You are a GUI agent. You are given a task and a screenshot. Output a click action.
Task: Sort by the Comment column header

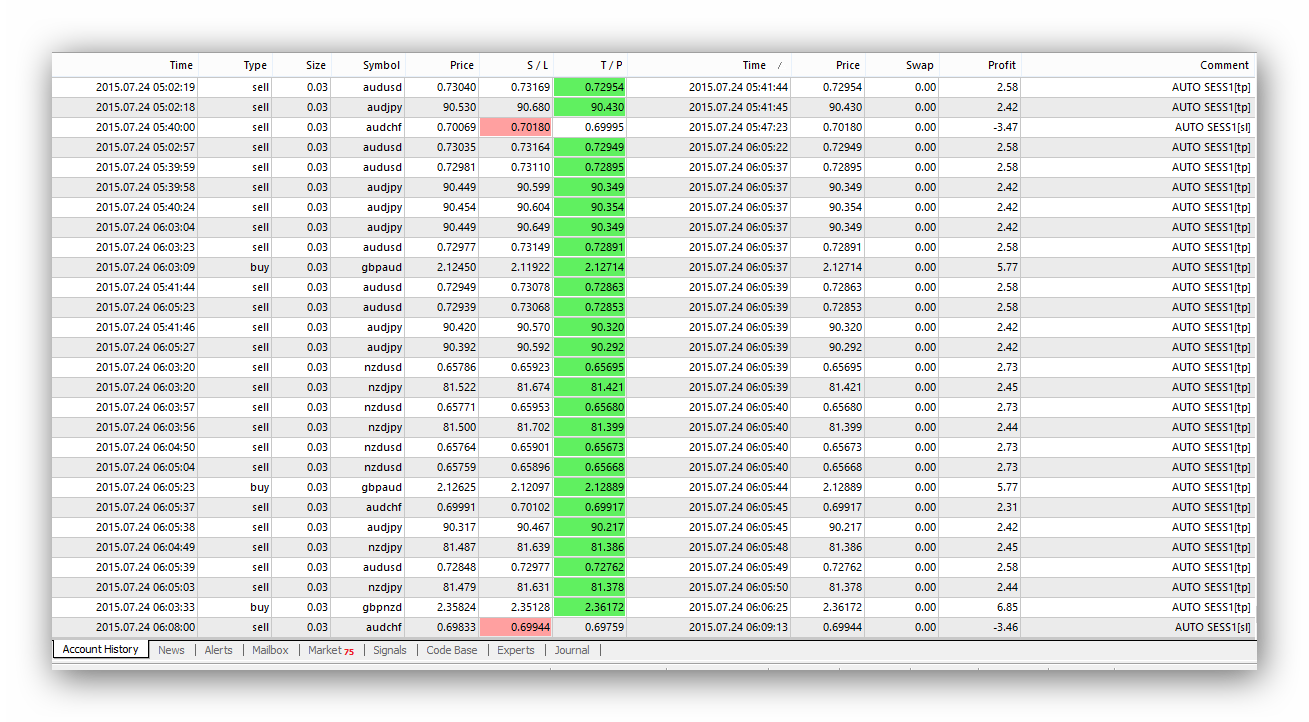click(x=1138, y=65)
